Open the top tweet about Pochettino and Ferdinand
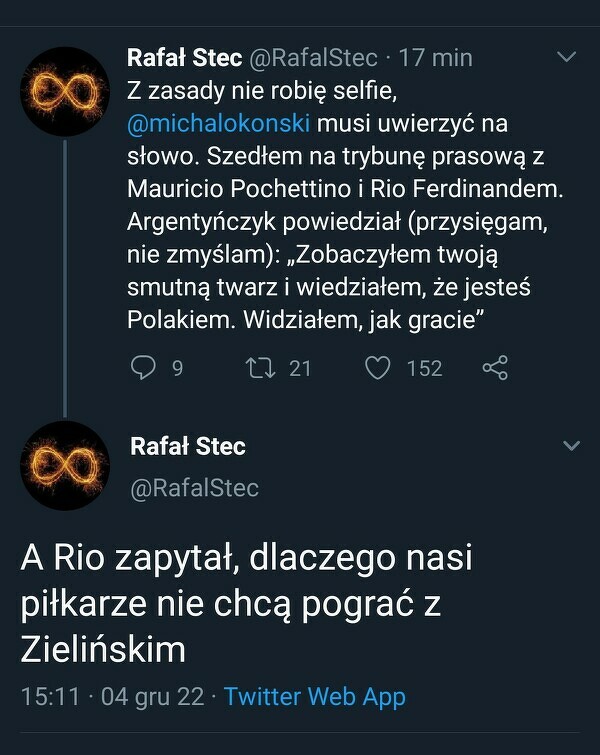Viewport: 600px width, 755px height. [x=330, y=220]
